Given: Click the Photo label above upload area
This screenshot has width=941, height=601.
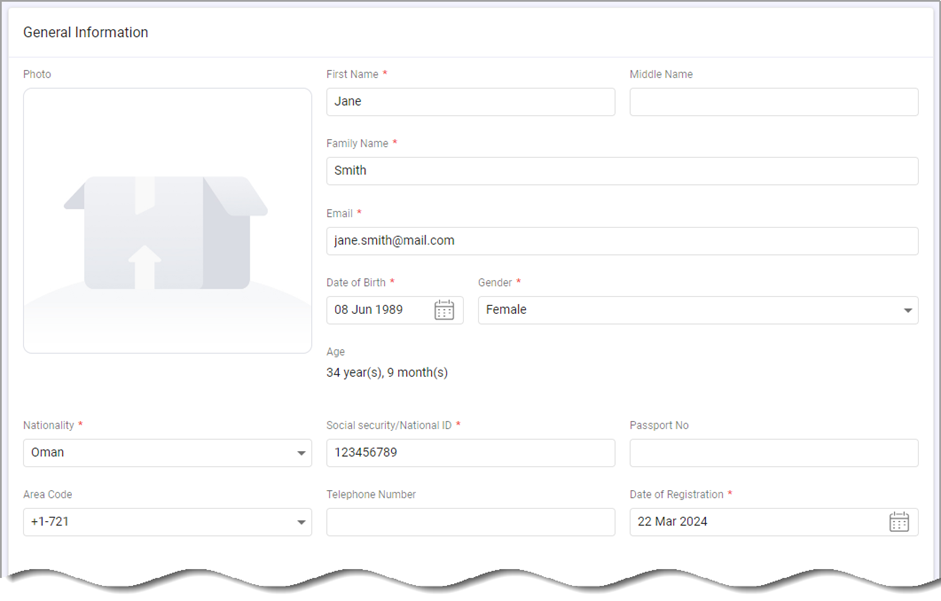Looking at the screenshot, I should (37, 74).
